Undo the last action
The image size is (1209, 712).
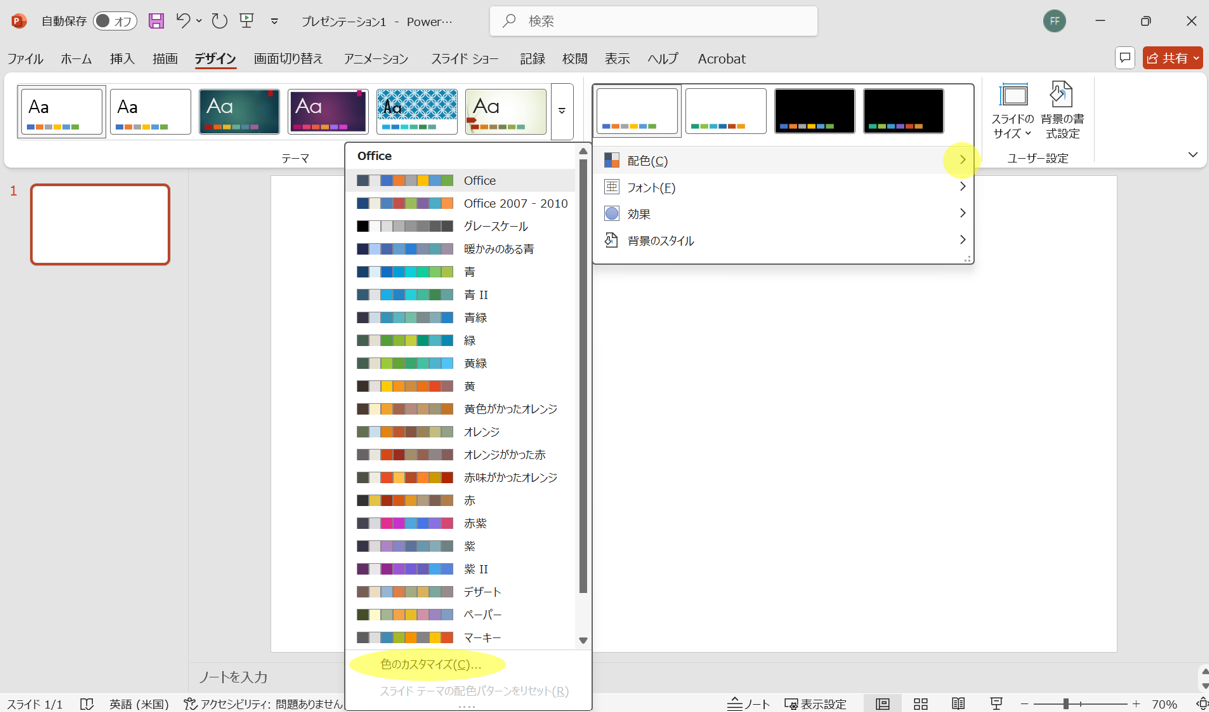pyautogui.click(x=182, y=21)
